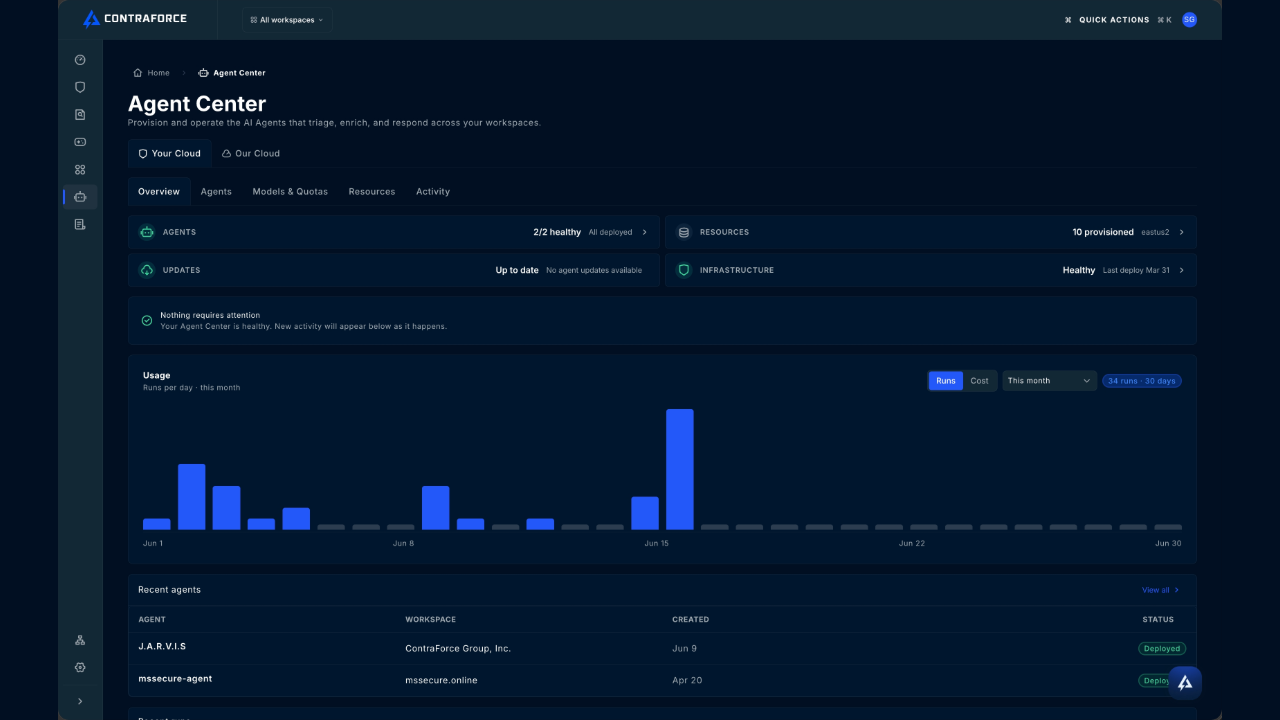Click the 2/2 healthy status text

click(x=557, y=232)
